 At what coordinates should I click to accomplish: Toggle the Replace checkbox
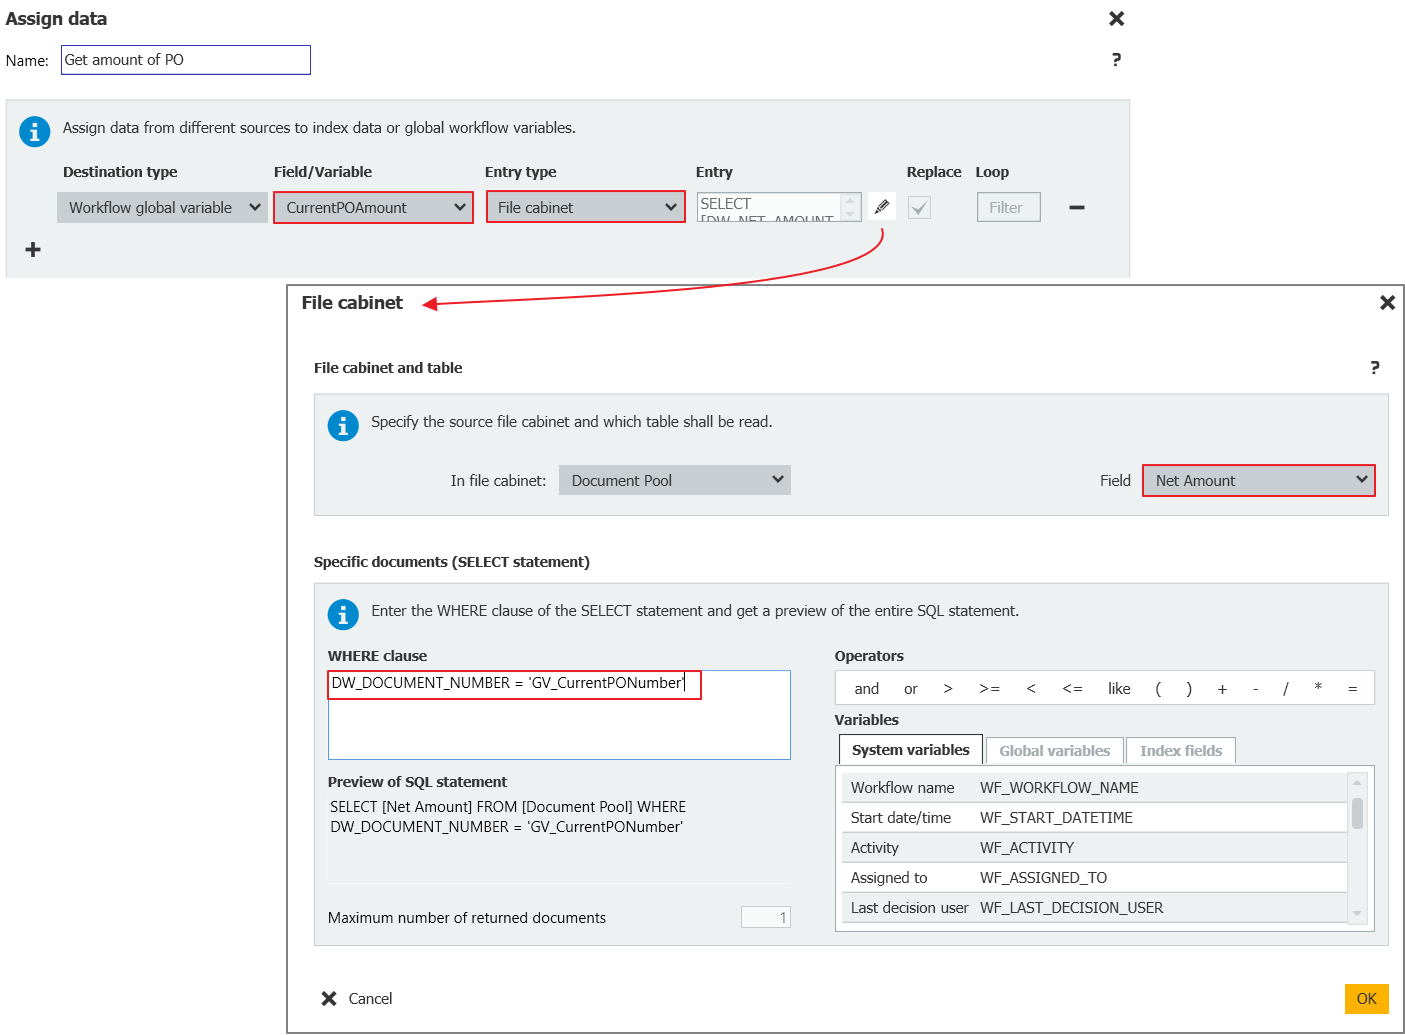(919, 207)
